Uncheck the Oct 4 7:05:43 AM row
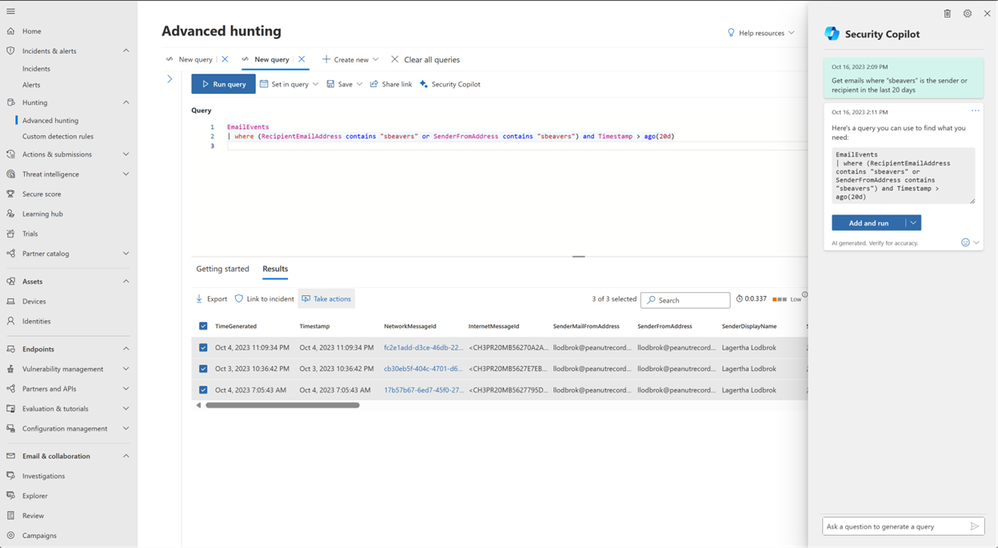The width and height of the screenshot is (998, 548). (x=203, y=390)
